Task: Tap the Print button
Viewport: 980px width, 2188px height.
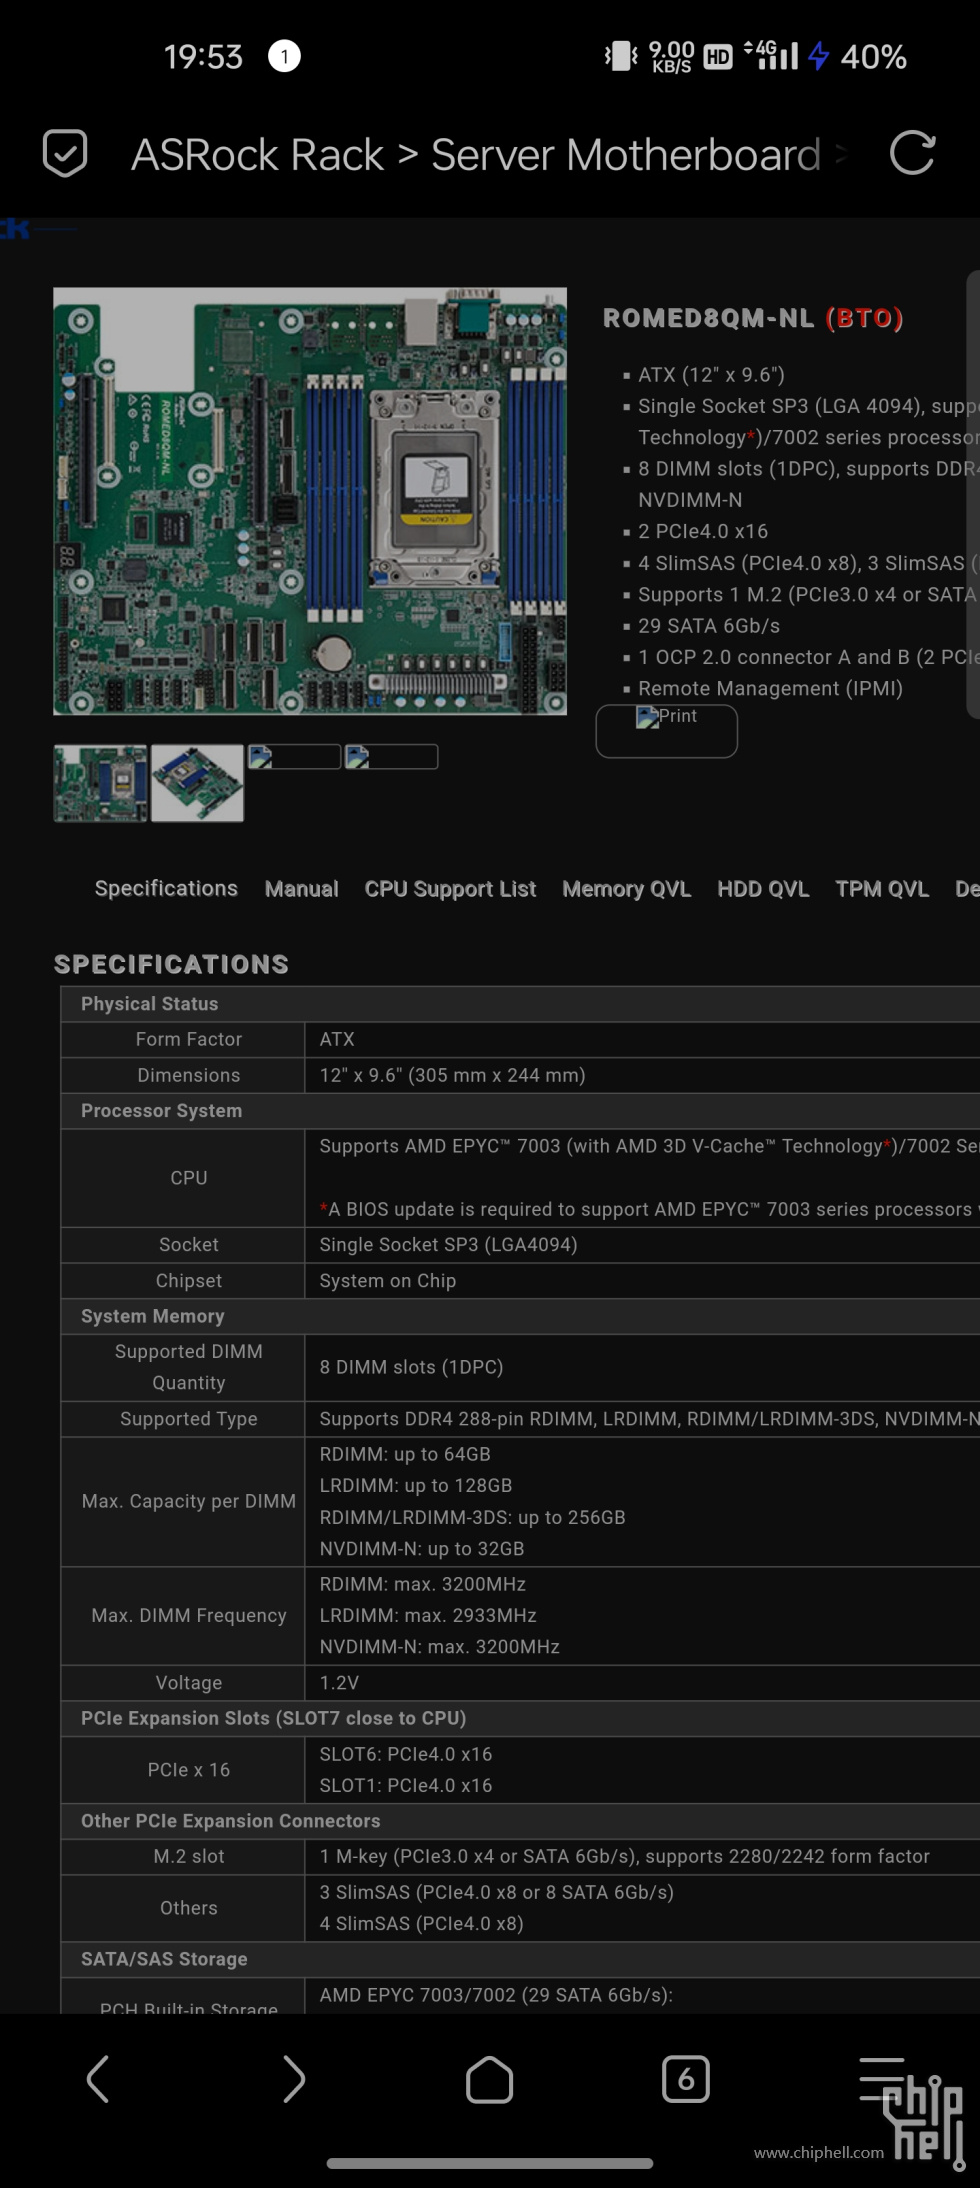Action: click(667, 731)
